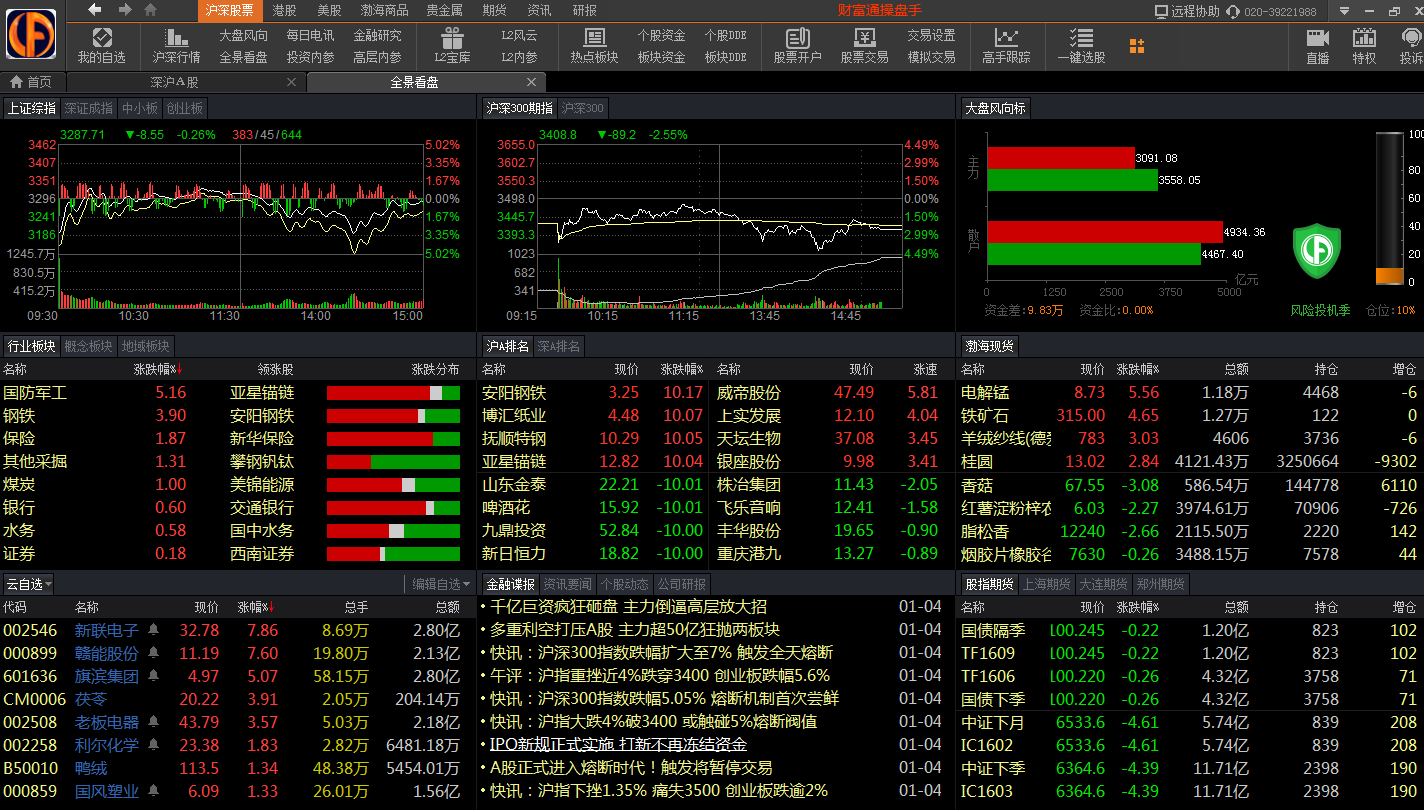1424x810 pixels.
Task: Open IPO新规正式实施 news link
Action: [x=618, y=744]
